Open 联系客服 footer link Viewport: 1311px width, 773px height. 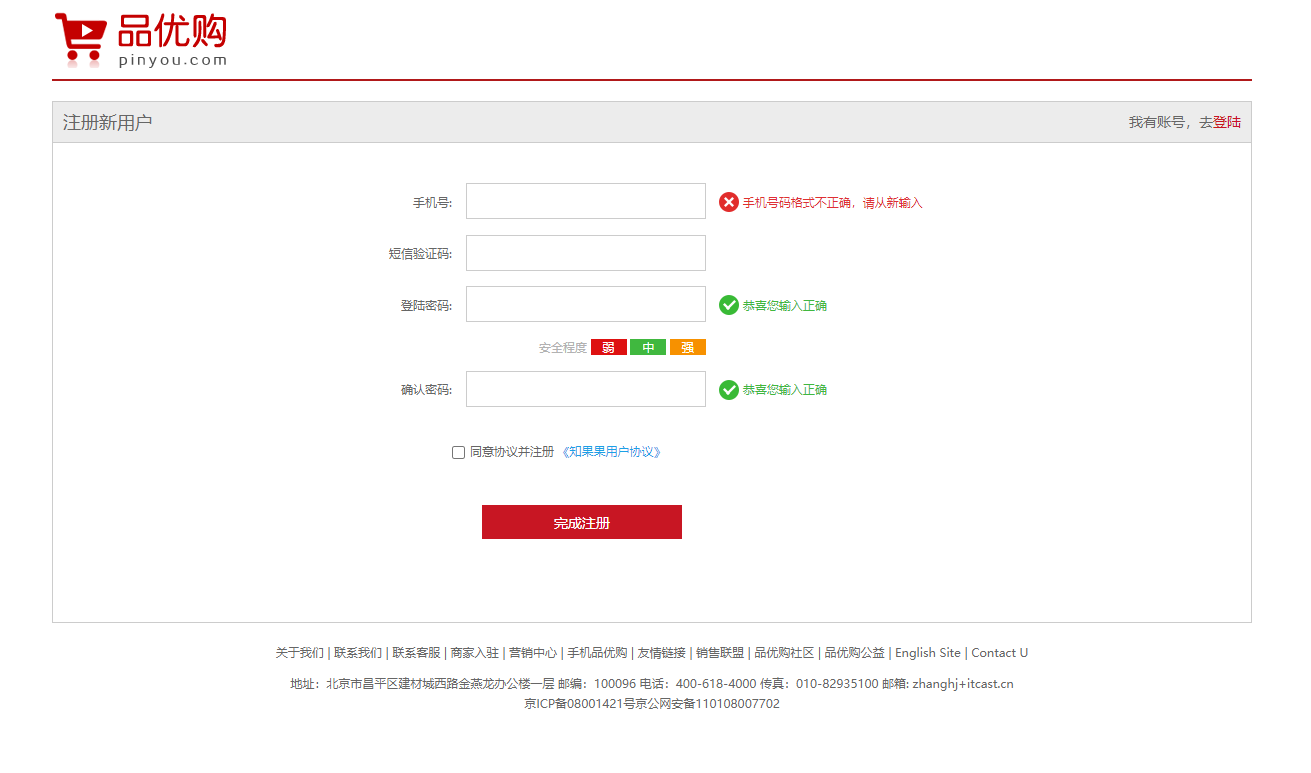(x=416, y=653)
